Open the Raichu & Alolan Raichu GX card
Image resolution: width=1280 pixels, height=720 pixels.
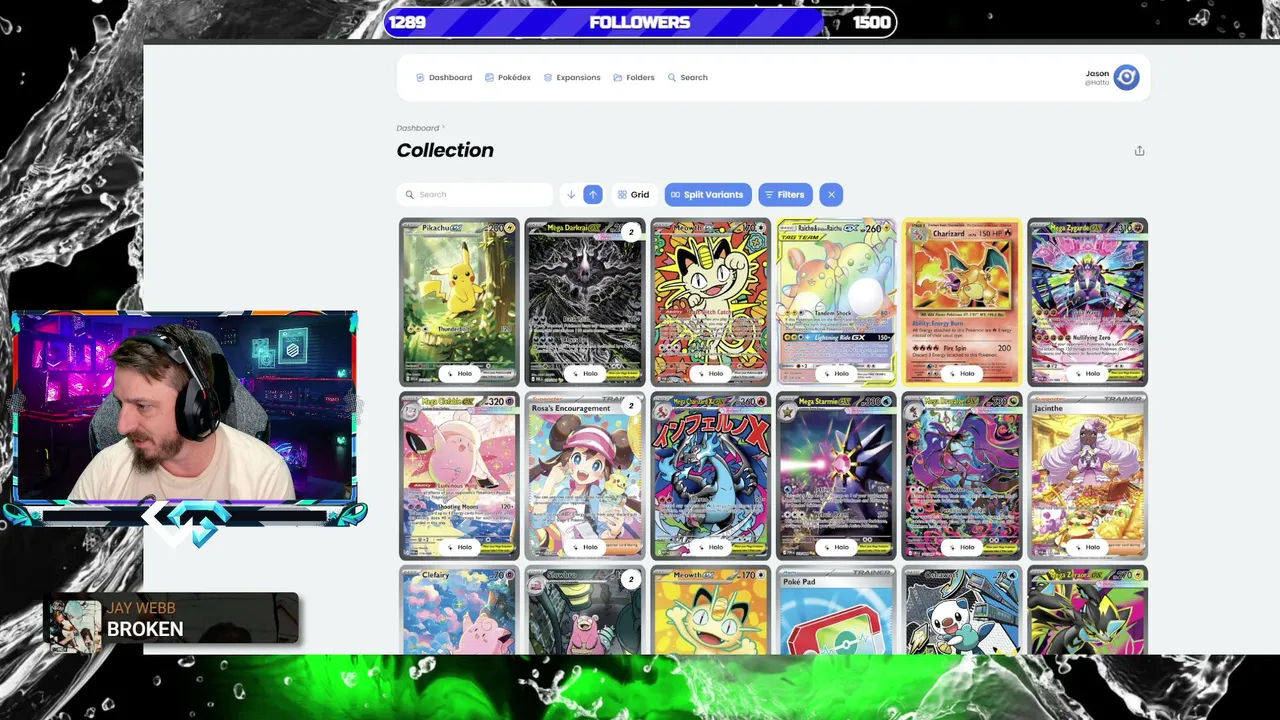(836, 302)
